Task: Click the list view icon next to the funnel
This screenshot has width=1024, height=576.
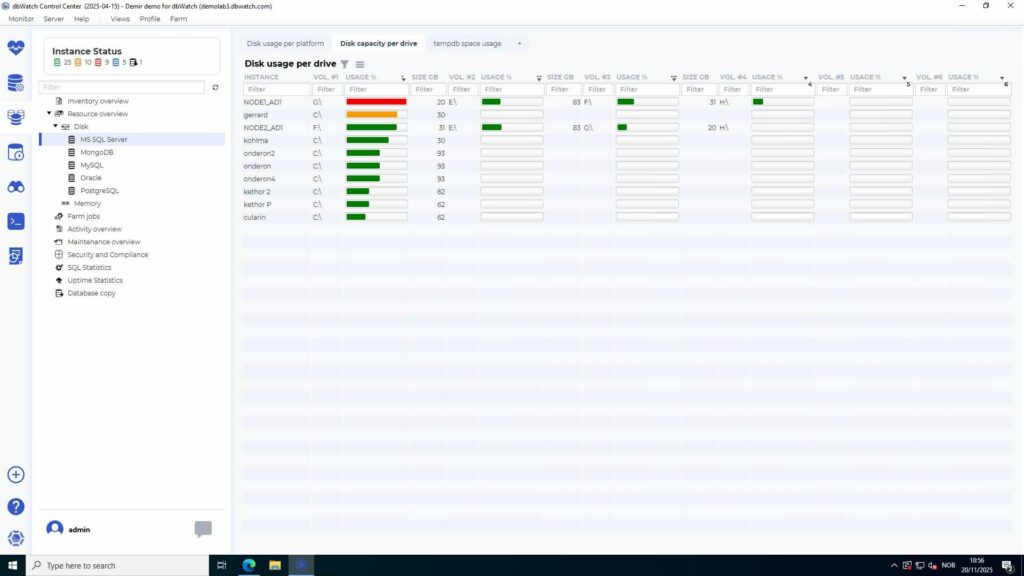Action: point(361,63)
